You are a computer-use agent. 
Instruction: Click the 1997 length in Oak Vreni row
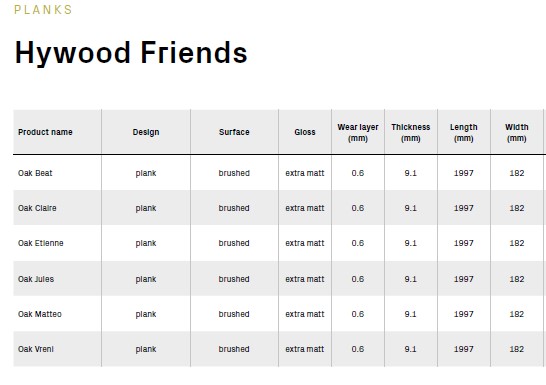click(463, 349)
